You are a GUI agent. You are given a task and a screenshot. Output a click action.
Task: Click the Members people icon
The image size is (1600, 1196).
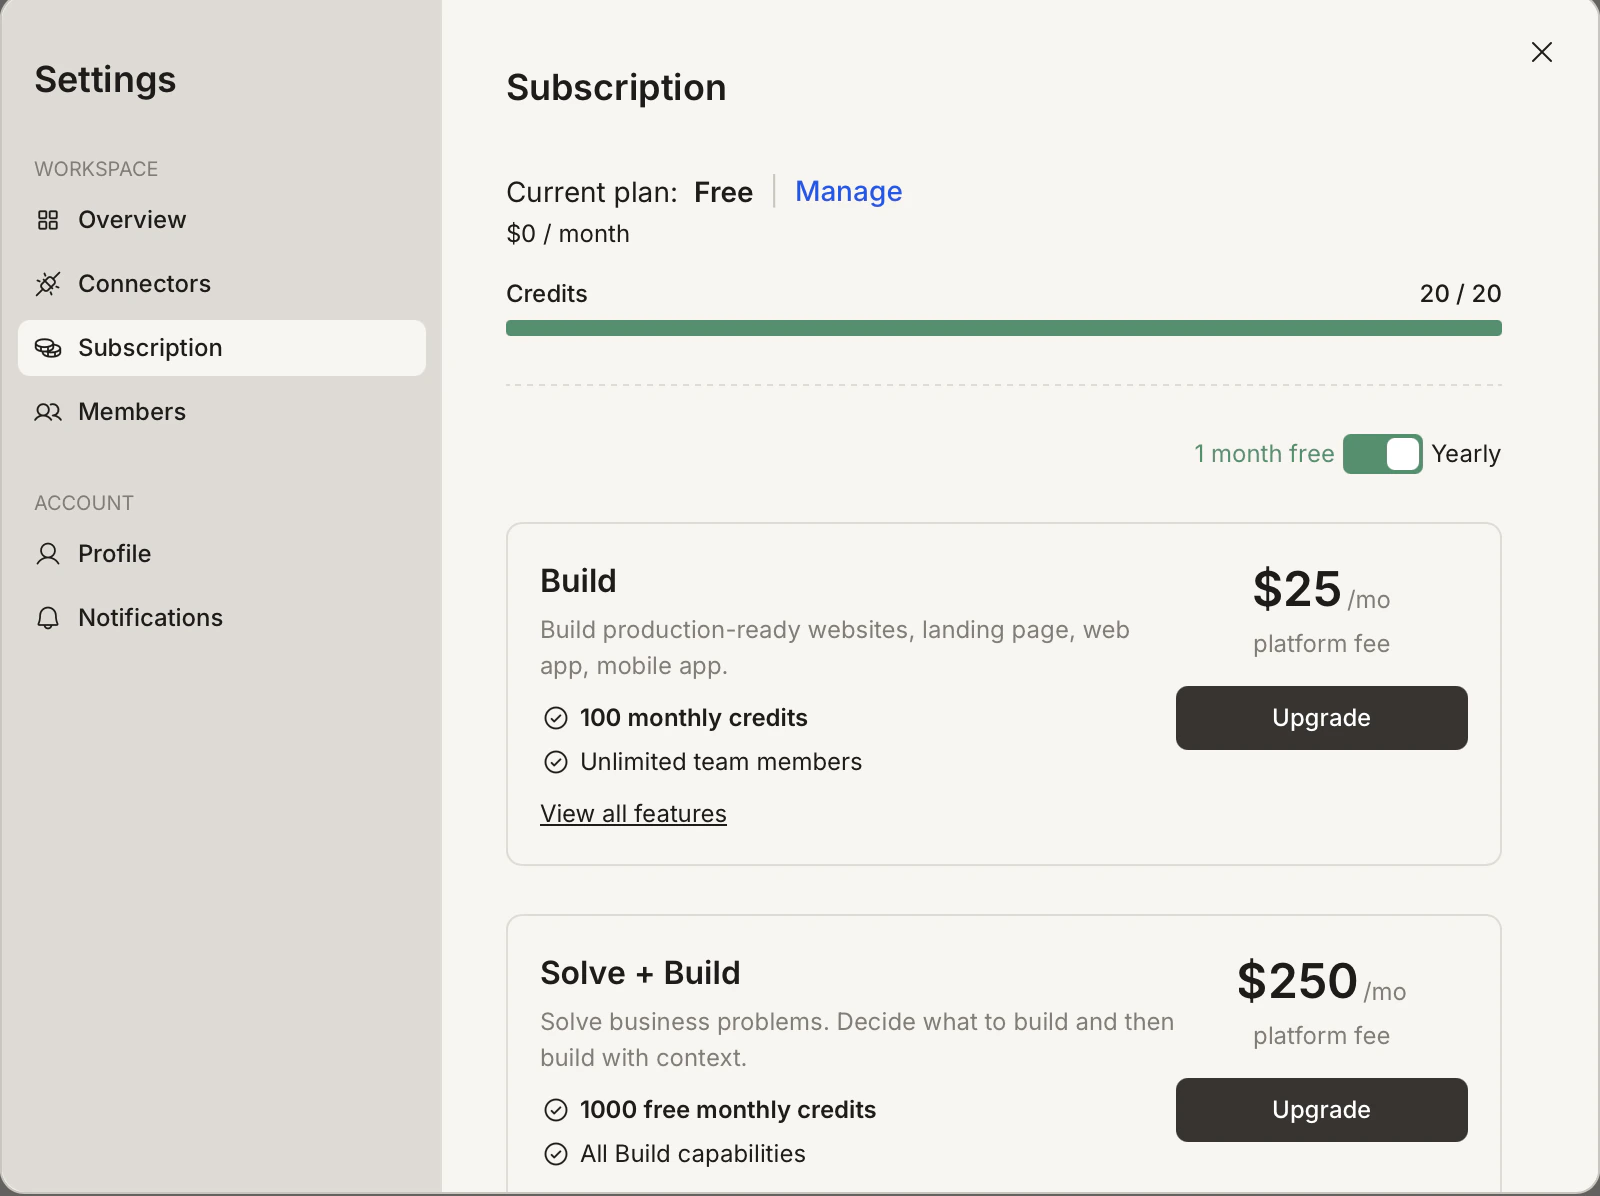click(x=47, y=412)
